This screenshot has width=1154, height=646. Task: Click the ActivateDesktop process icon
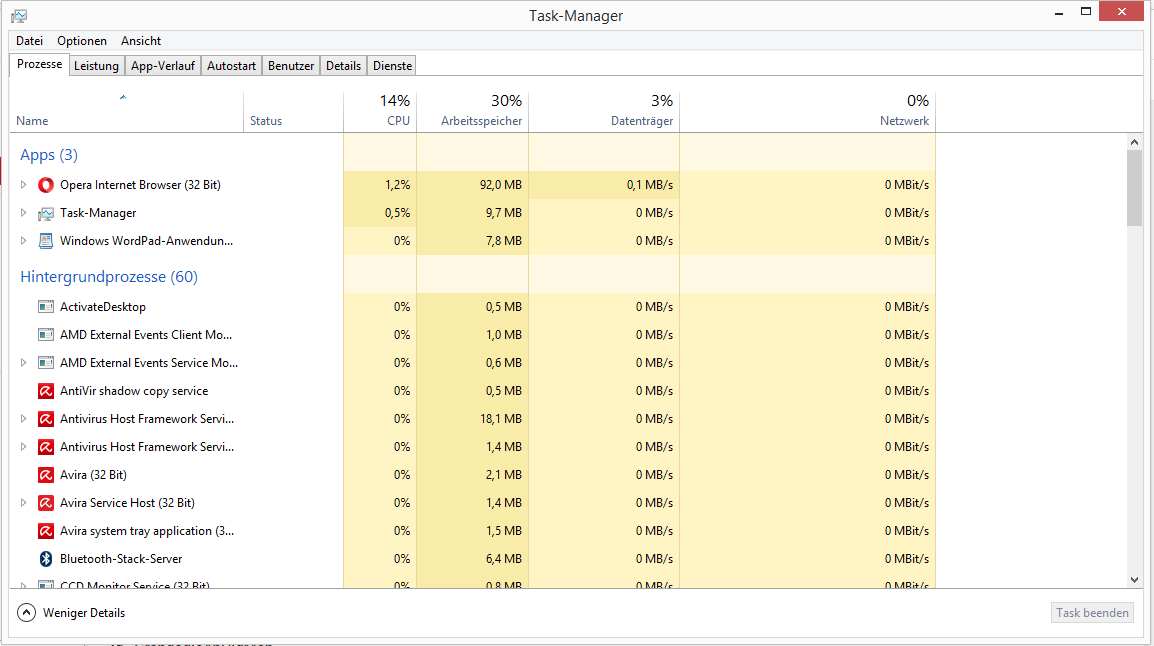(46, 307)
